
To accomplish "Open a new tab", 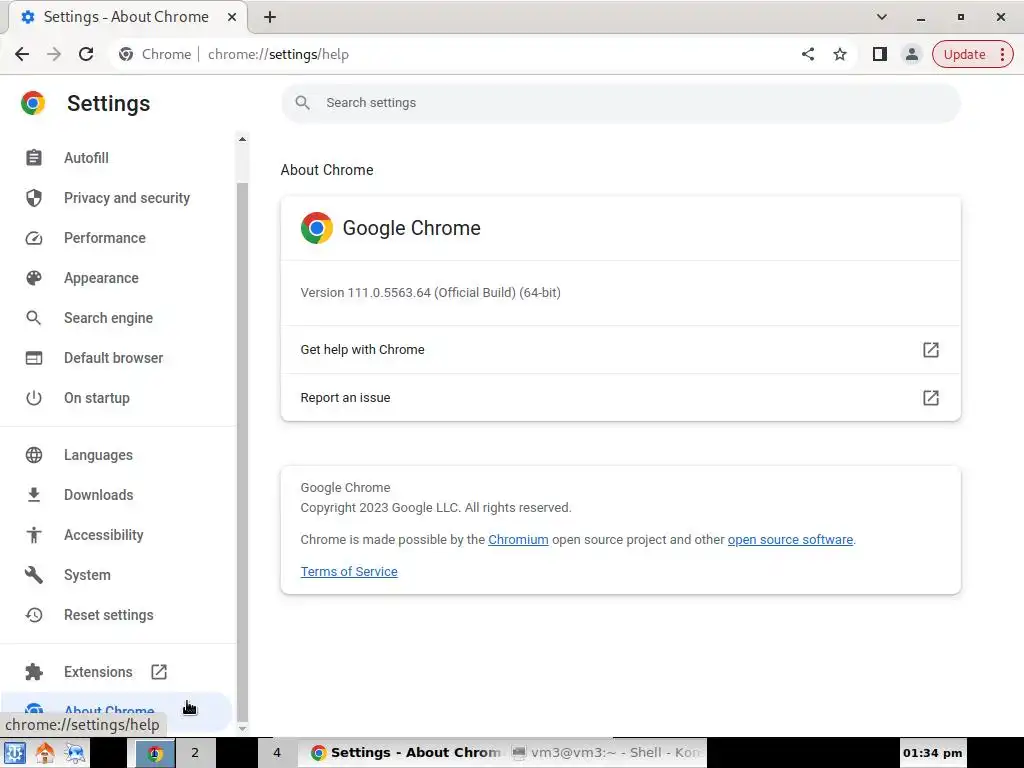I will [270, 17].
